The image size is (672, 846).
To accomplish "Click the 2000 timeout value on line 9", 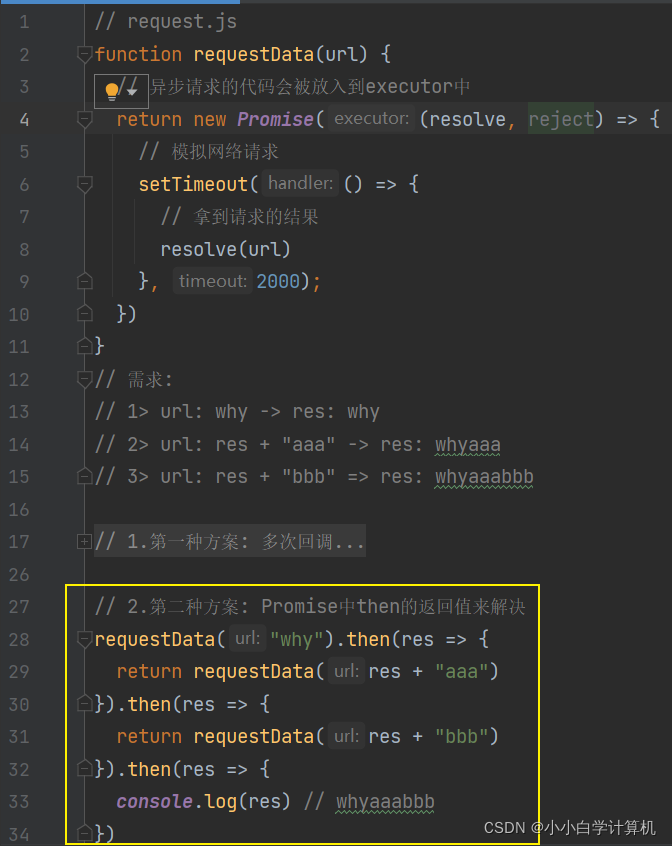I will point(278,281).
